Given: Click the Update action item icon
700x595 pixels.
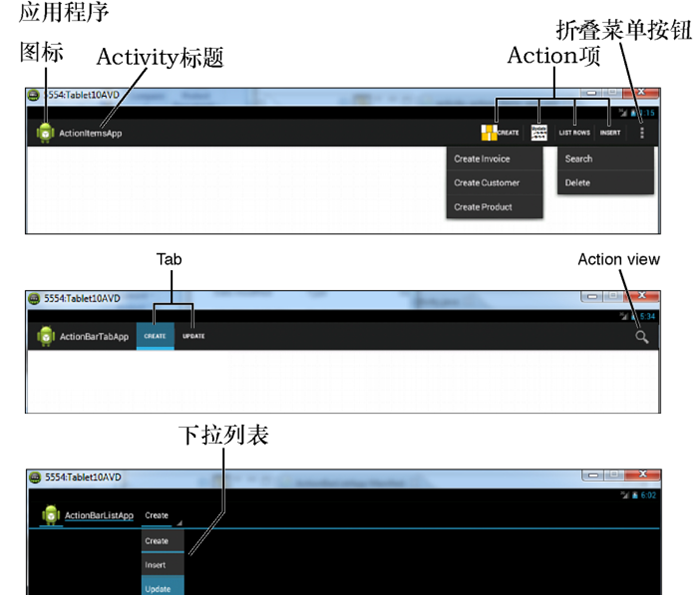Looking at the screenshot, I should [539, 133].
